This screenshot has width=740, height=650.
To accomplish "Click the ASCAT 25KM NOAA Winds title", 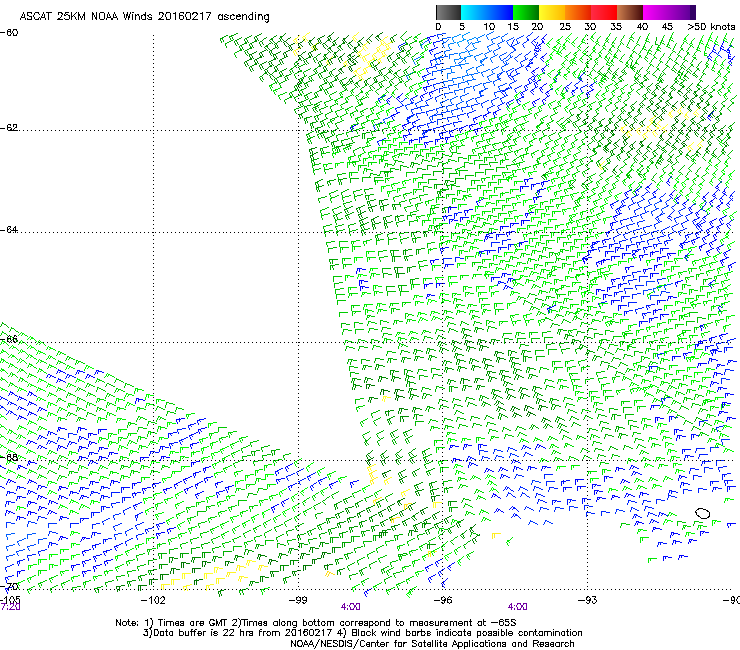I will [x=144, y=17].
